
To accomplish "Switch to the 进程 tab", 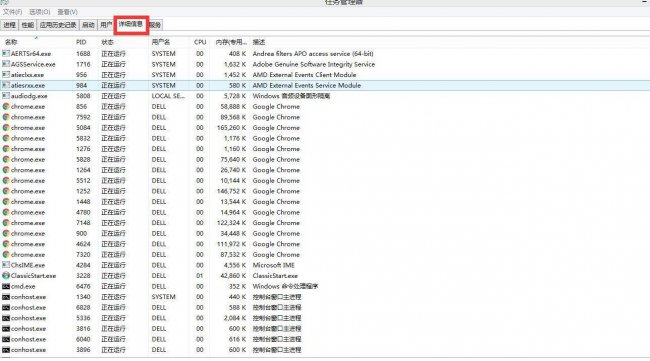I will [x=10, y=25].
